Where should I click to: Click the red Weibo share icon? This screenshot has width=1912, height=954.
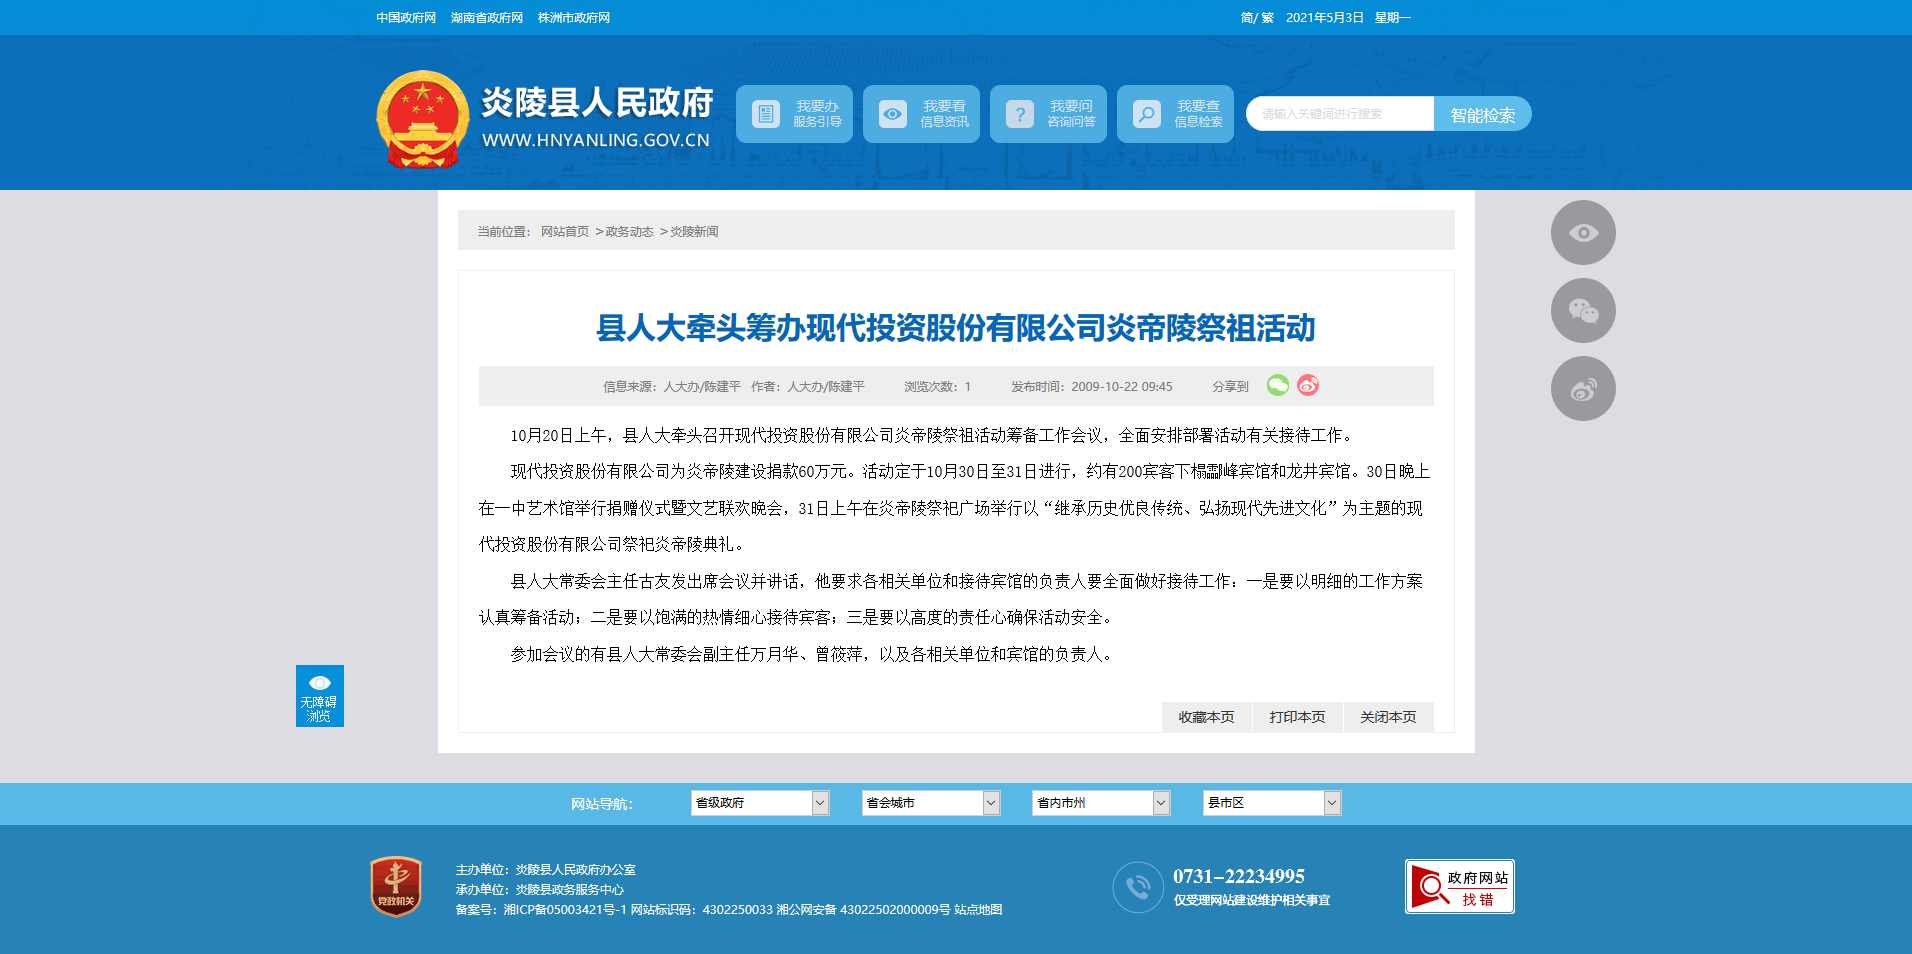tap(1308, 385)
